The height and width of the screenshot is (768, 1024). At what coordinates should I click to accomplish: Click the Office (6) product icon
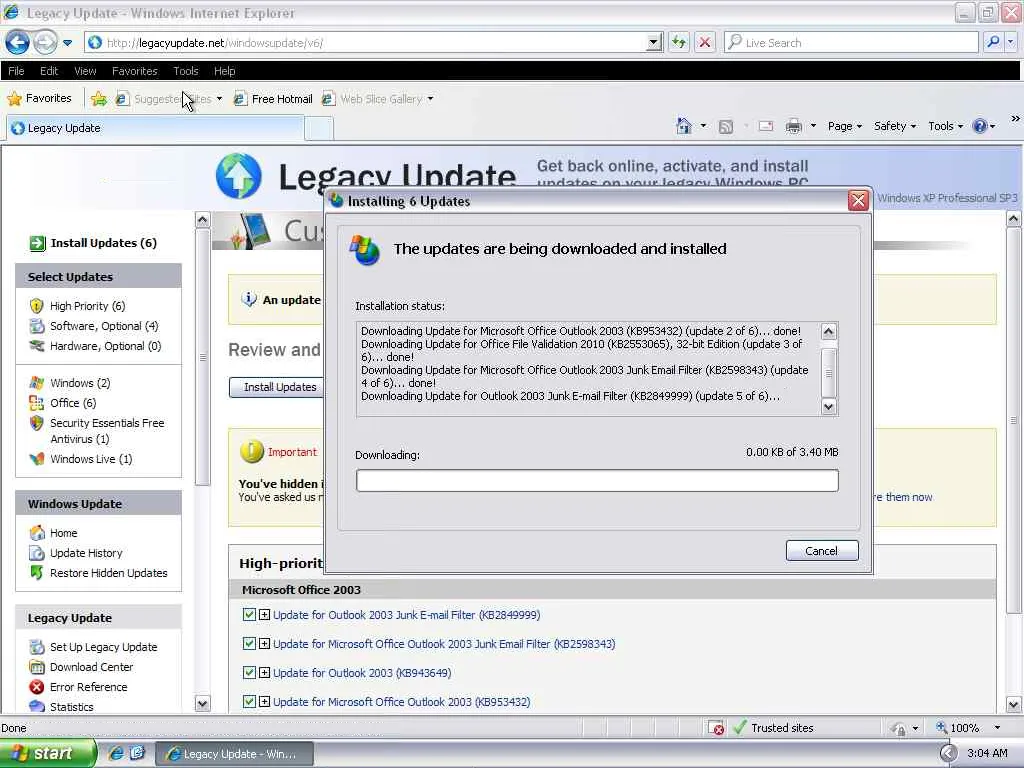[37, 403]
